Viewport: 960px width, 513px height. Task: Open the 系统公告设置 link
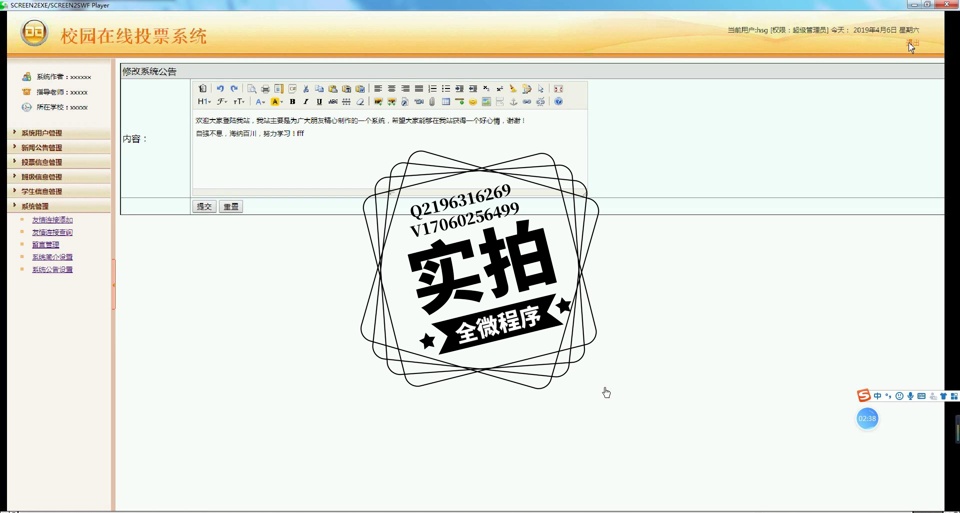[52, 270]
